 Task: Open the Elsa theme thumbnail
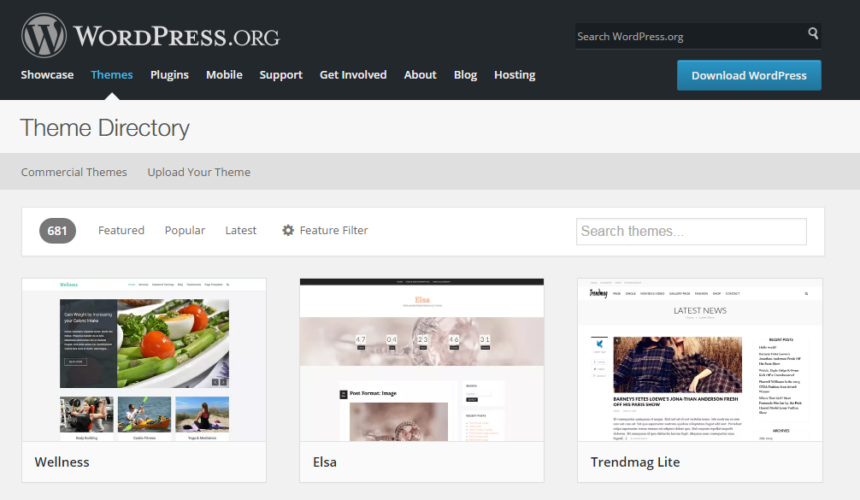[422, 360]
